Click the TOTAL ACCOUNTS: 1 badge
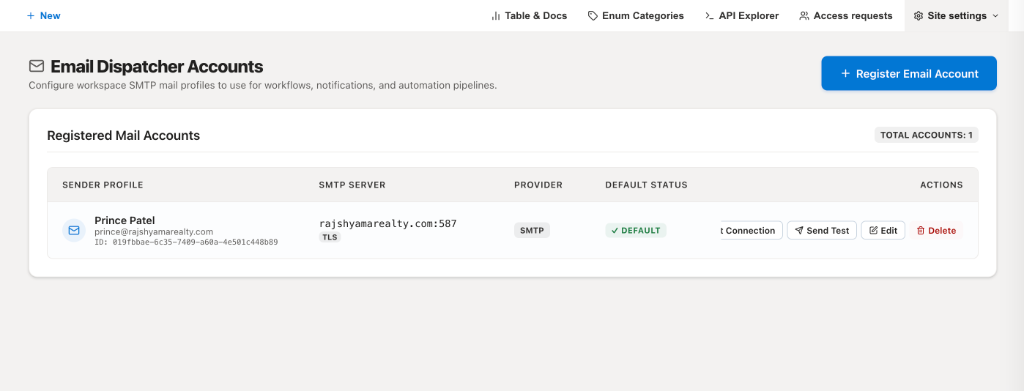Image resolution: width=1024 pixels, height=391 pixels. click(x=926, y=135)
